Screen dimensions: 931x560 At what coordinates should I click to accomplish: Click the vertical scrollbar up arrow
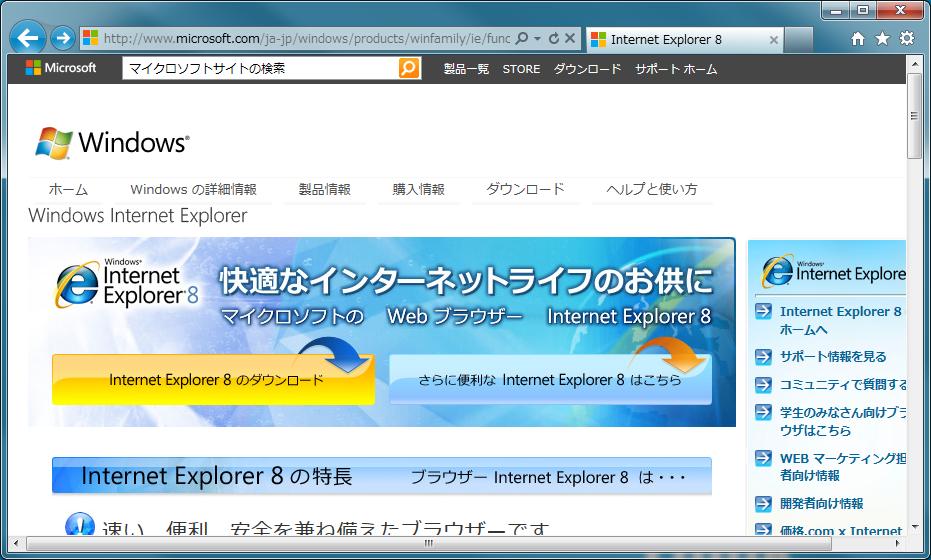click(x=914, y=63)
